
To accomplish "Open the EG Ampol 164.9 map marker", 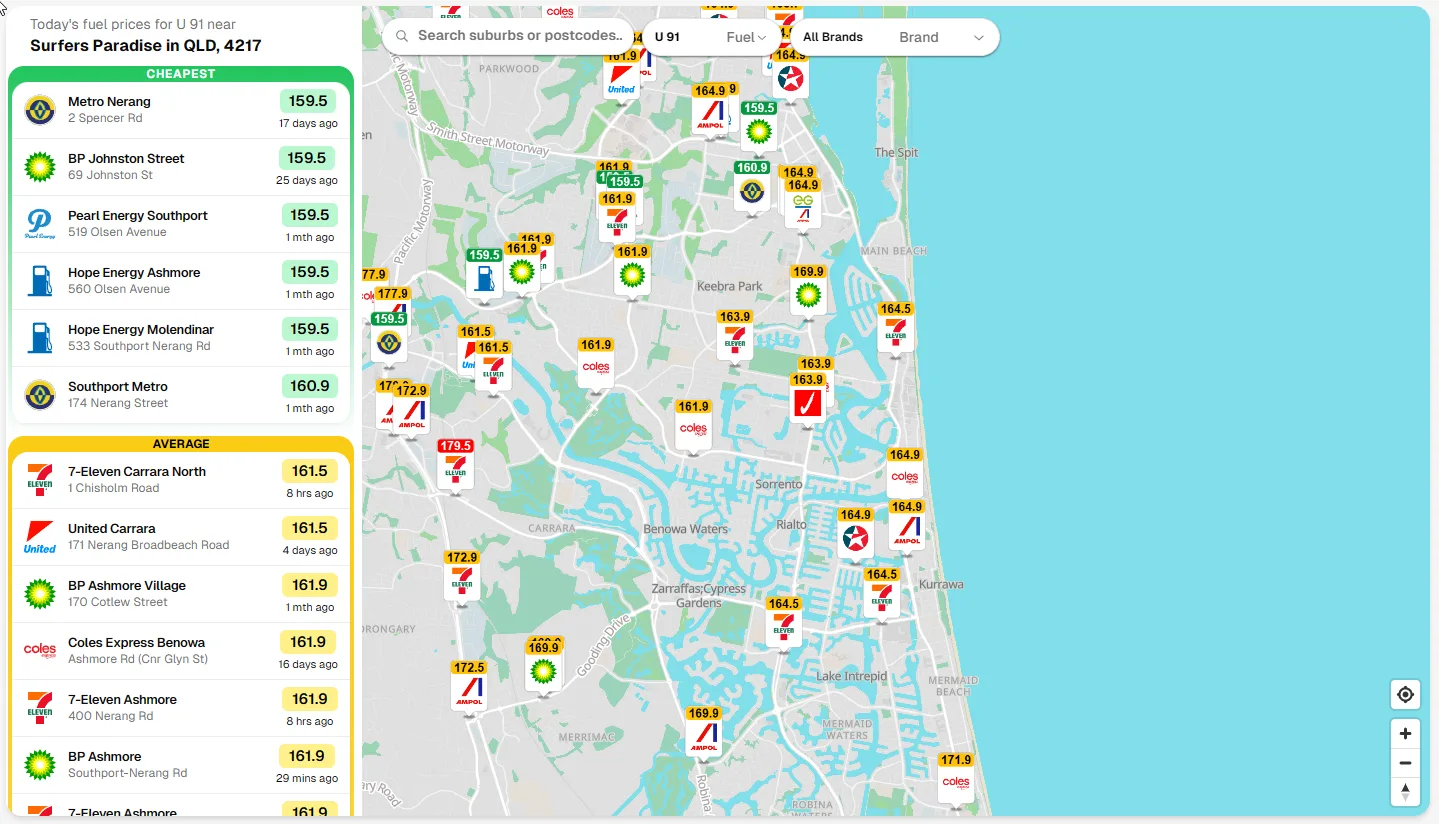I will [802, 204].
